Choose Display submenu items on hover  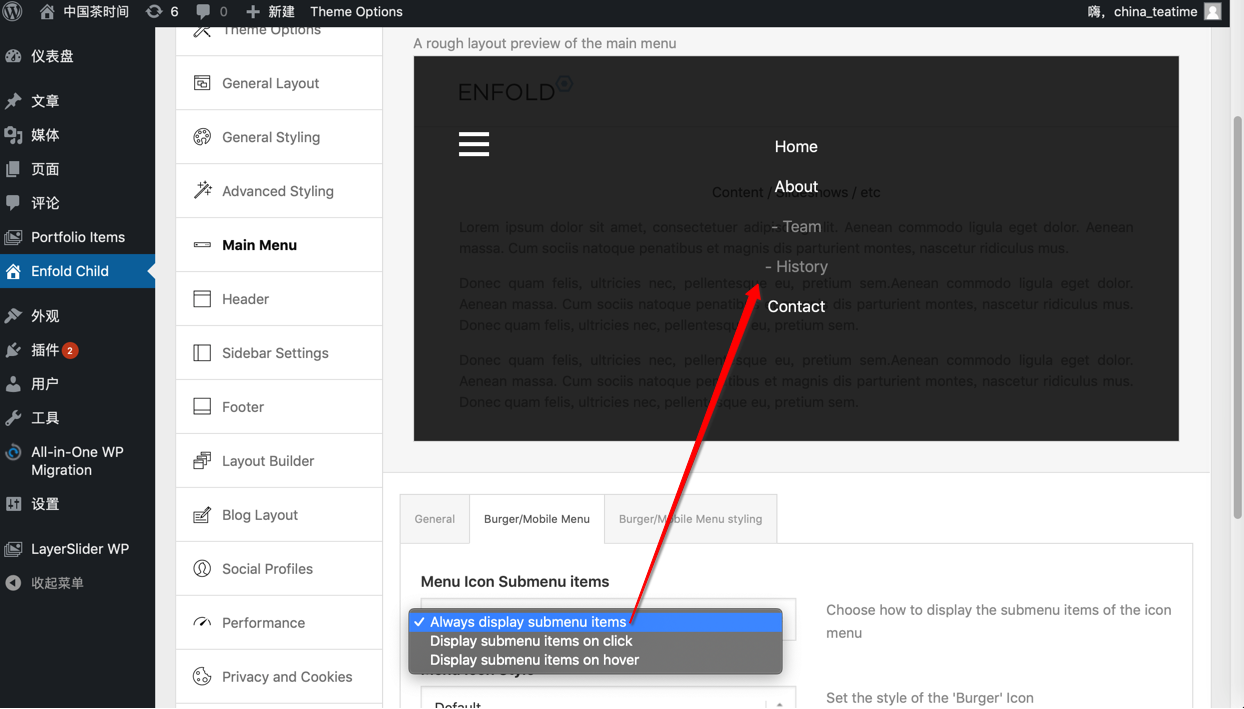(x=595, y=660)
